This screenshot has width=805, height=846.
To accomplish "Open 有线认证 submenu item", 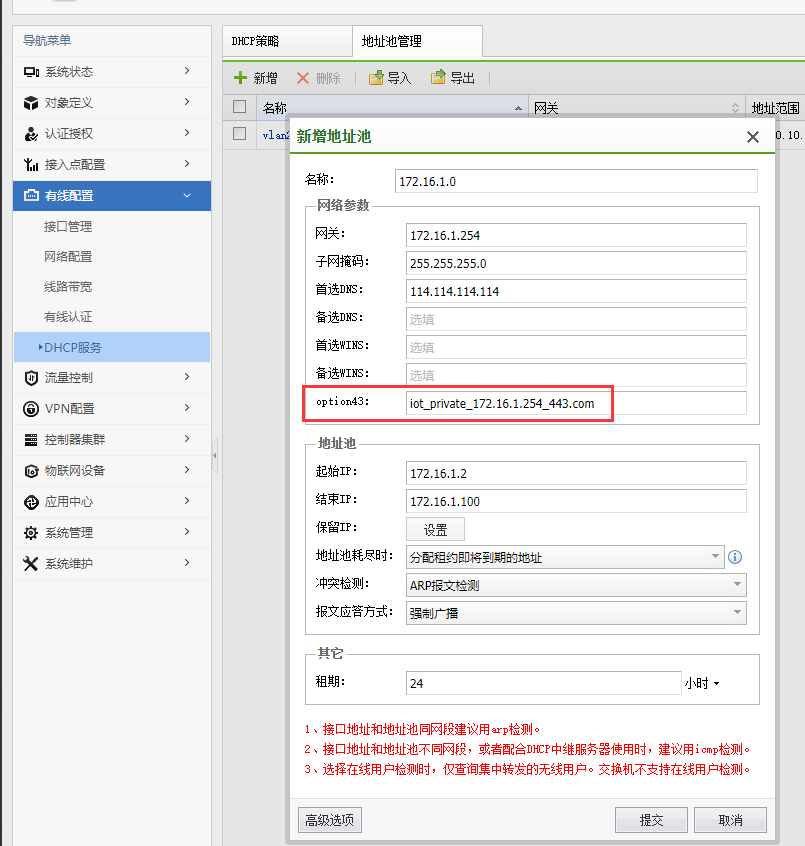I will tap(68, 317).
